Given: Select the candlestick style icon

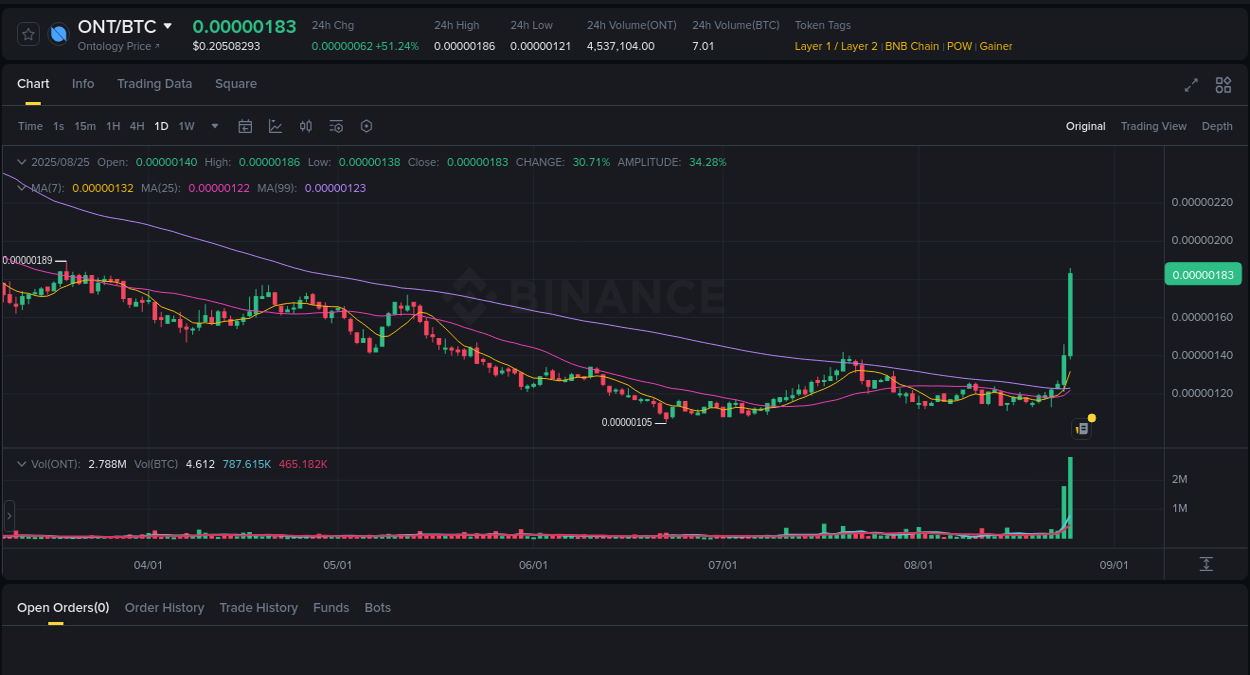Looking at the screenshot, I should point(306,126).
